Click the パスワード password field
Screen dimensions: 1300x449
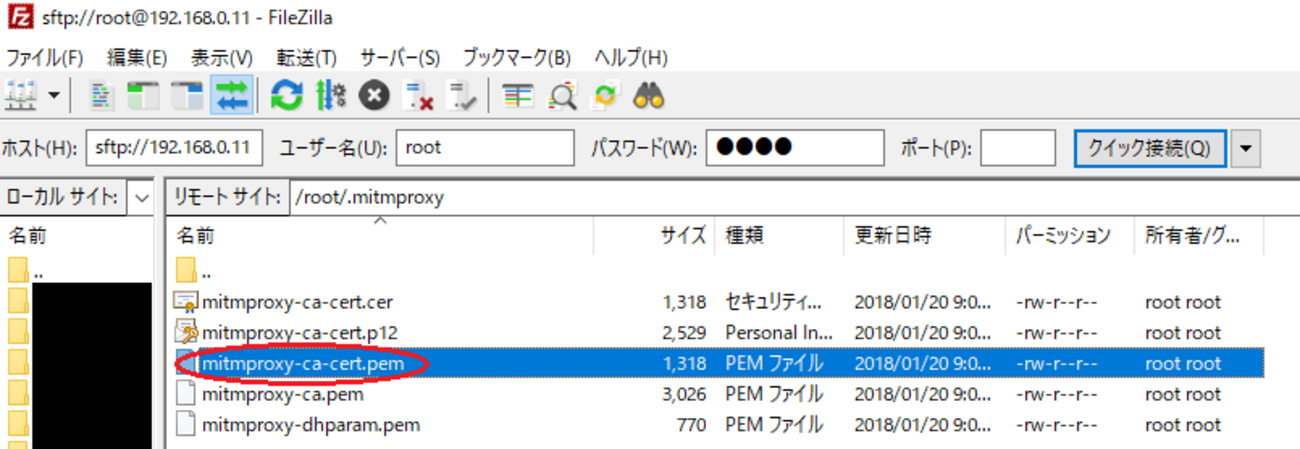click(795, 148)
